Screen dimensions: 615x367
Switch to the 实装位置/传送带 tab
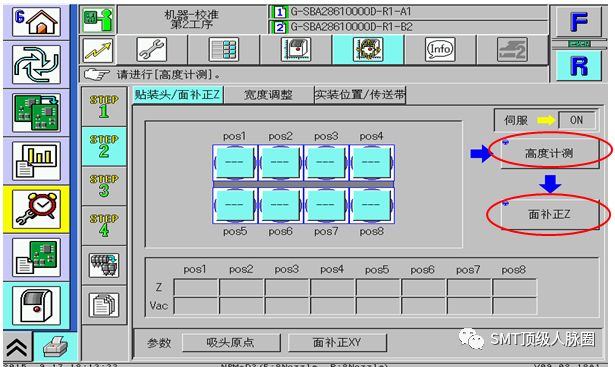pyautogui.click(x=360, y=94)
